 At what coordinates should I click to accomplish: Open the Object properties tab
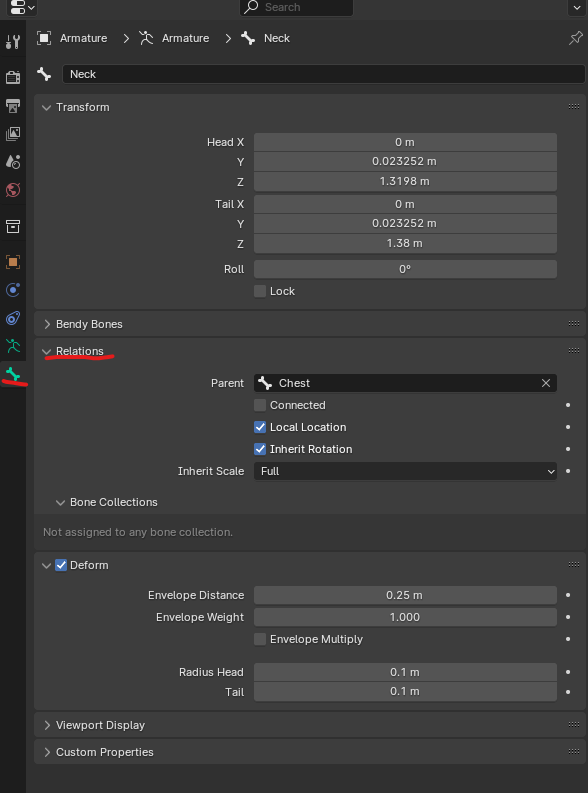[x=13, y=262]
